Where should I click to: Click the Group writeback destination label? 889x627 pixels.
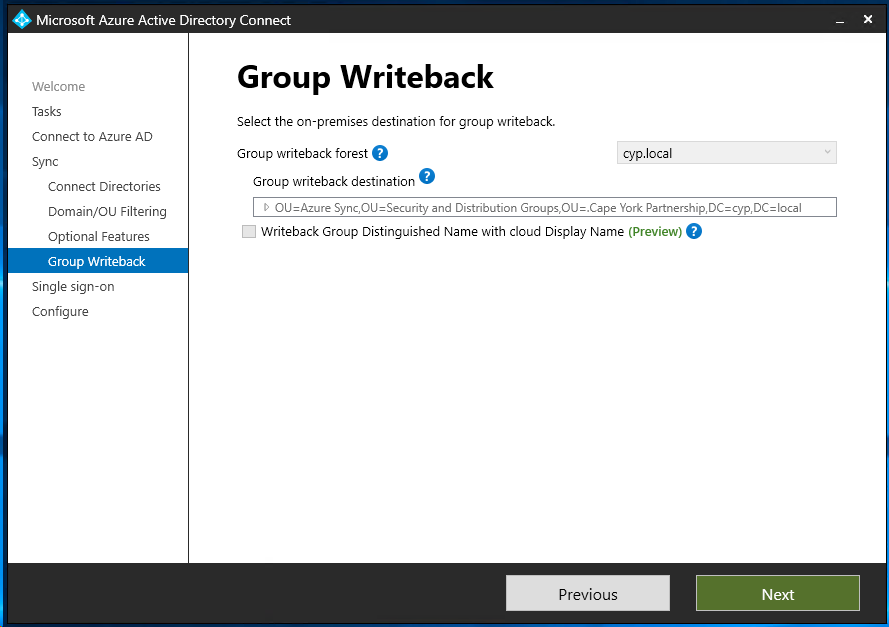(334, 181)
